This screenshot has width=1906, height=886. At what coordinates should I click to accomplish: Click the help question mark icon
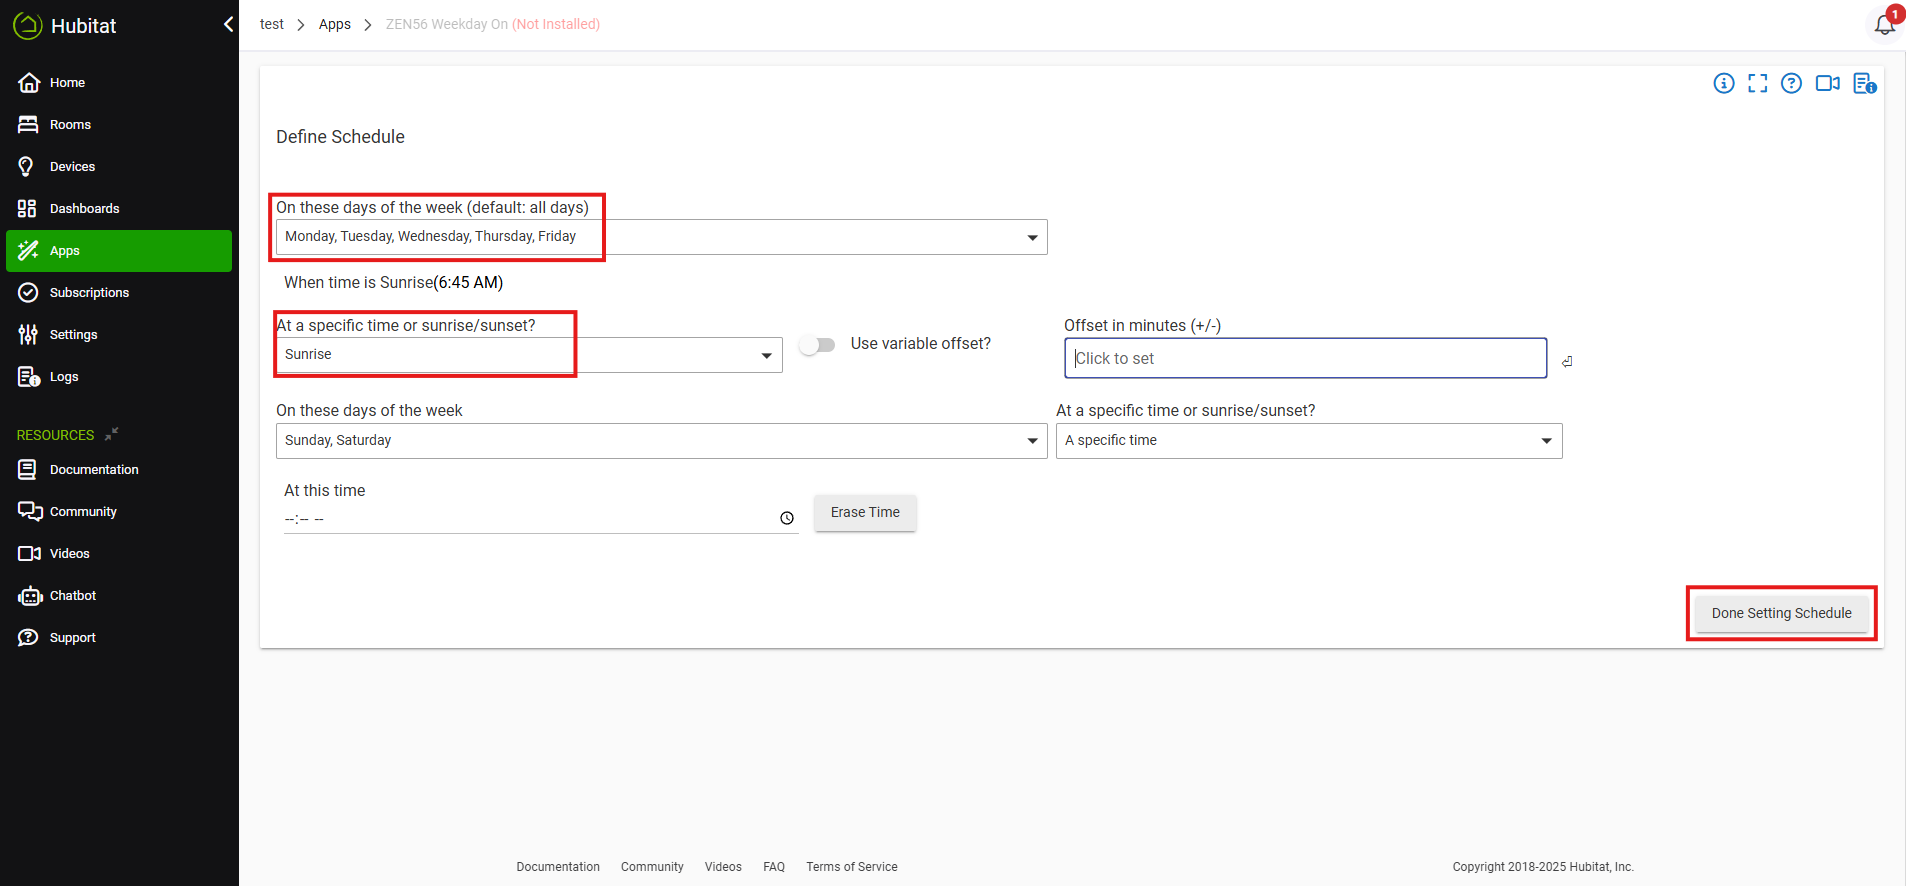tap(1791, 83)
